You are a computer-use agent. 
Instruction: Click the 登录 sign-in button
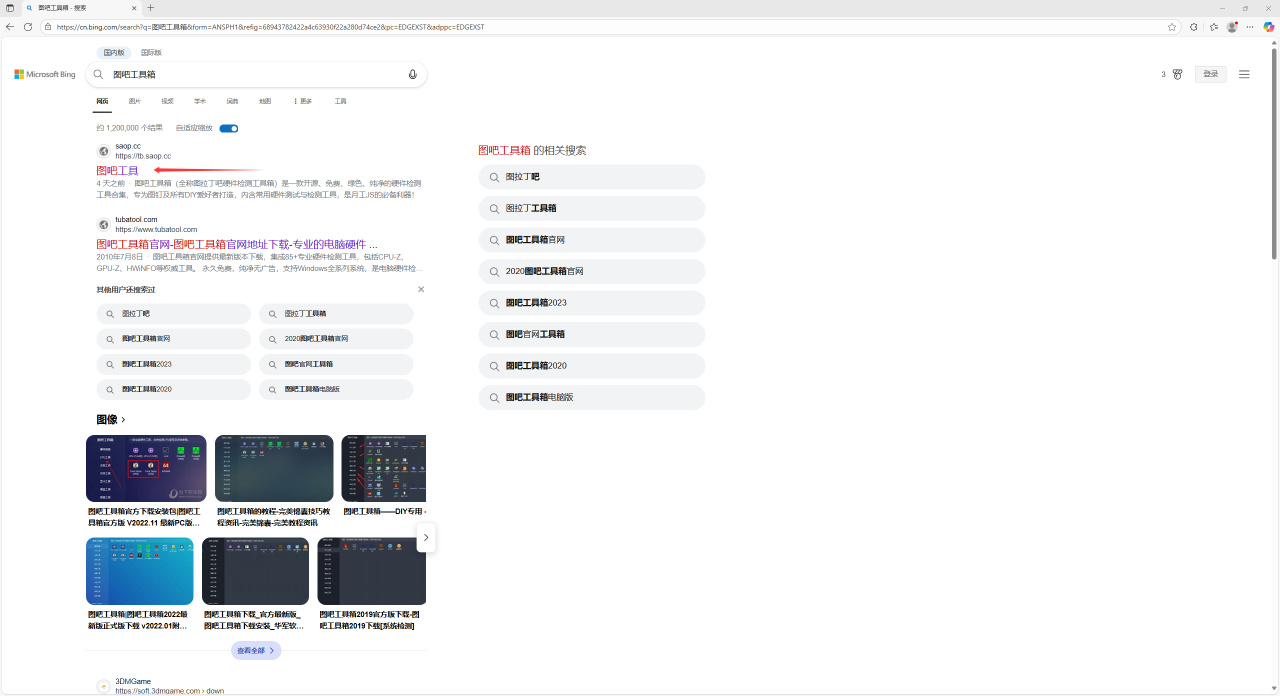click(x=1211, y=74)
